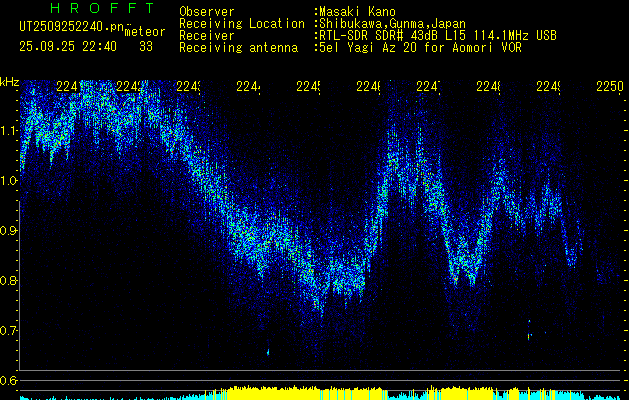
Task: Select the Observer field label
Action: [x=207, y=12]
